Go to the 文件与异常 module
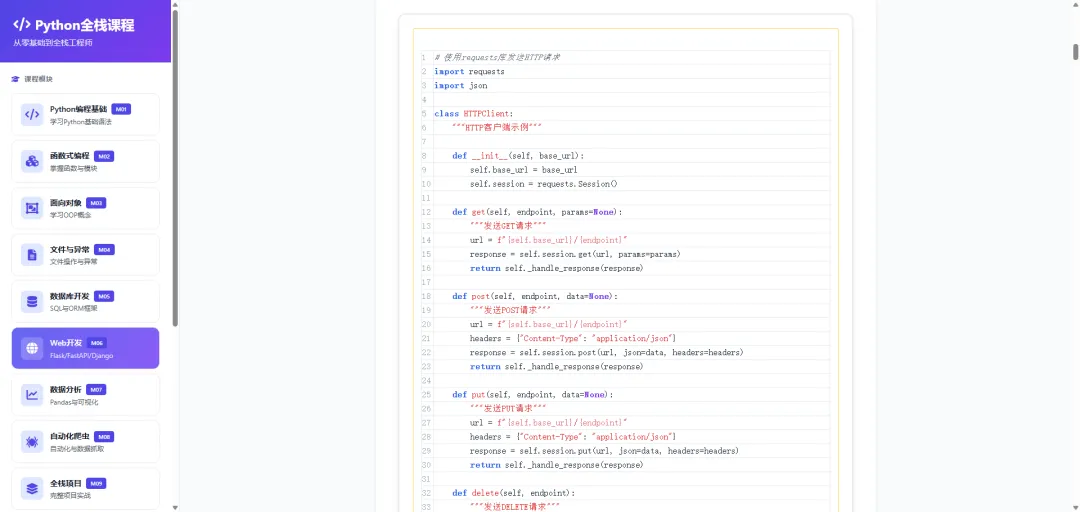This screenshot has width=1080, height=512. (85, 255)
